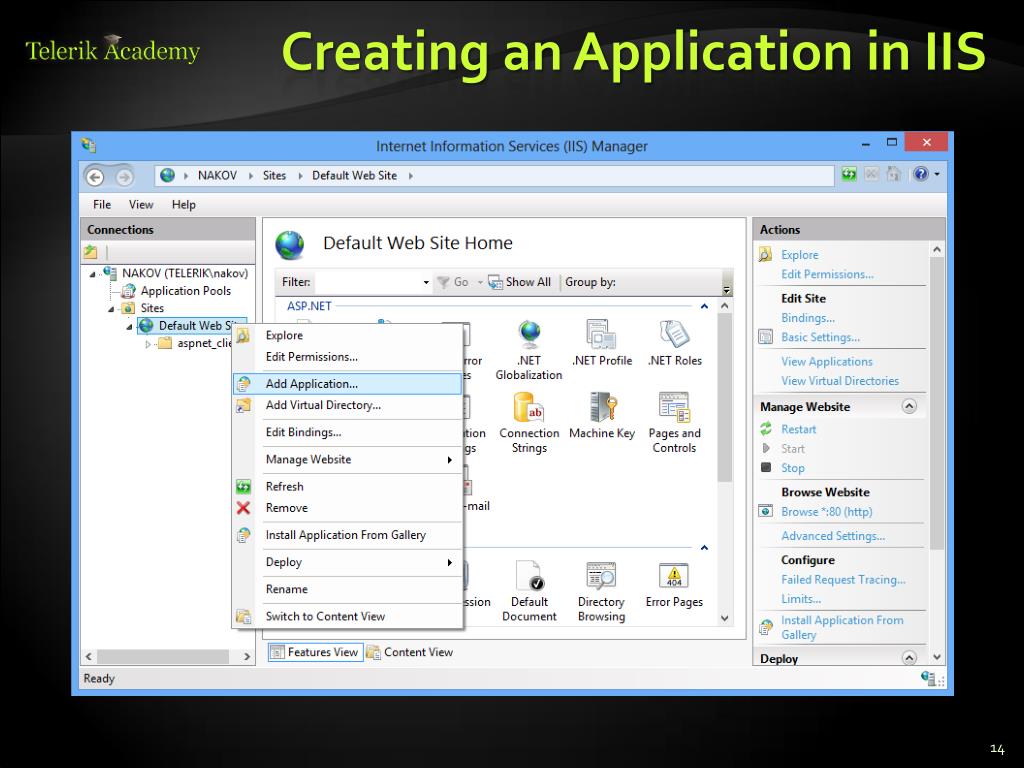Select Remove in the context menu

[x=347, y=507]
